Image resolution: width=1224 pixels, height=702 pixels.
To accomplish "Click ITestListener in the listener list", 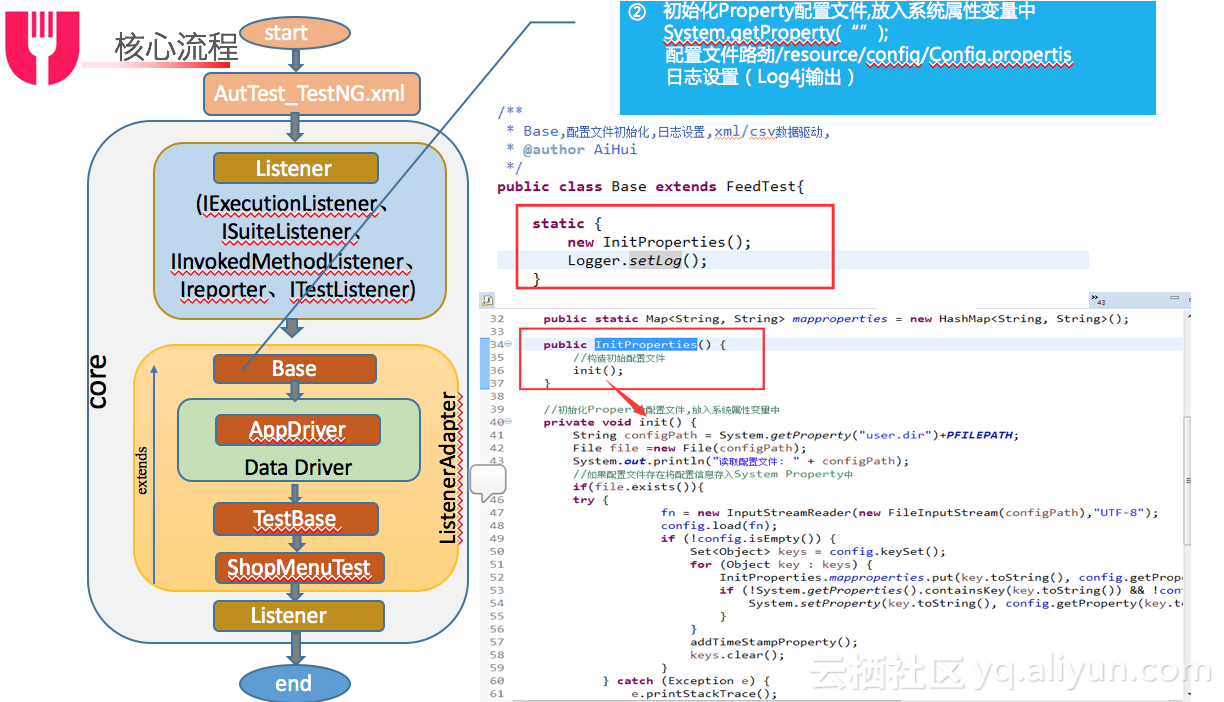I will (352, 291).
